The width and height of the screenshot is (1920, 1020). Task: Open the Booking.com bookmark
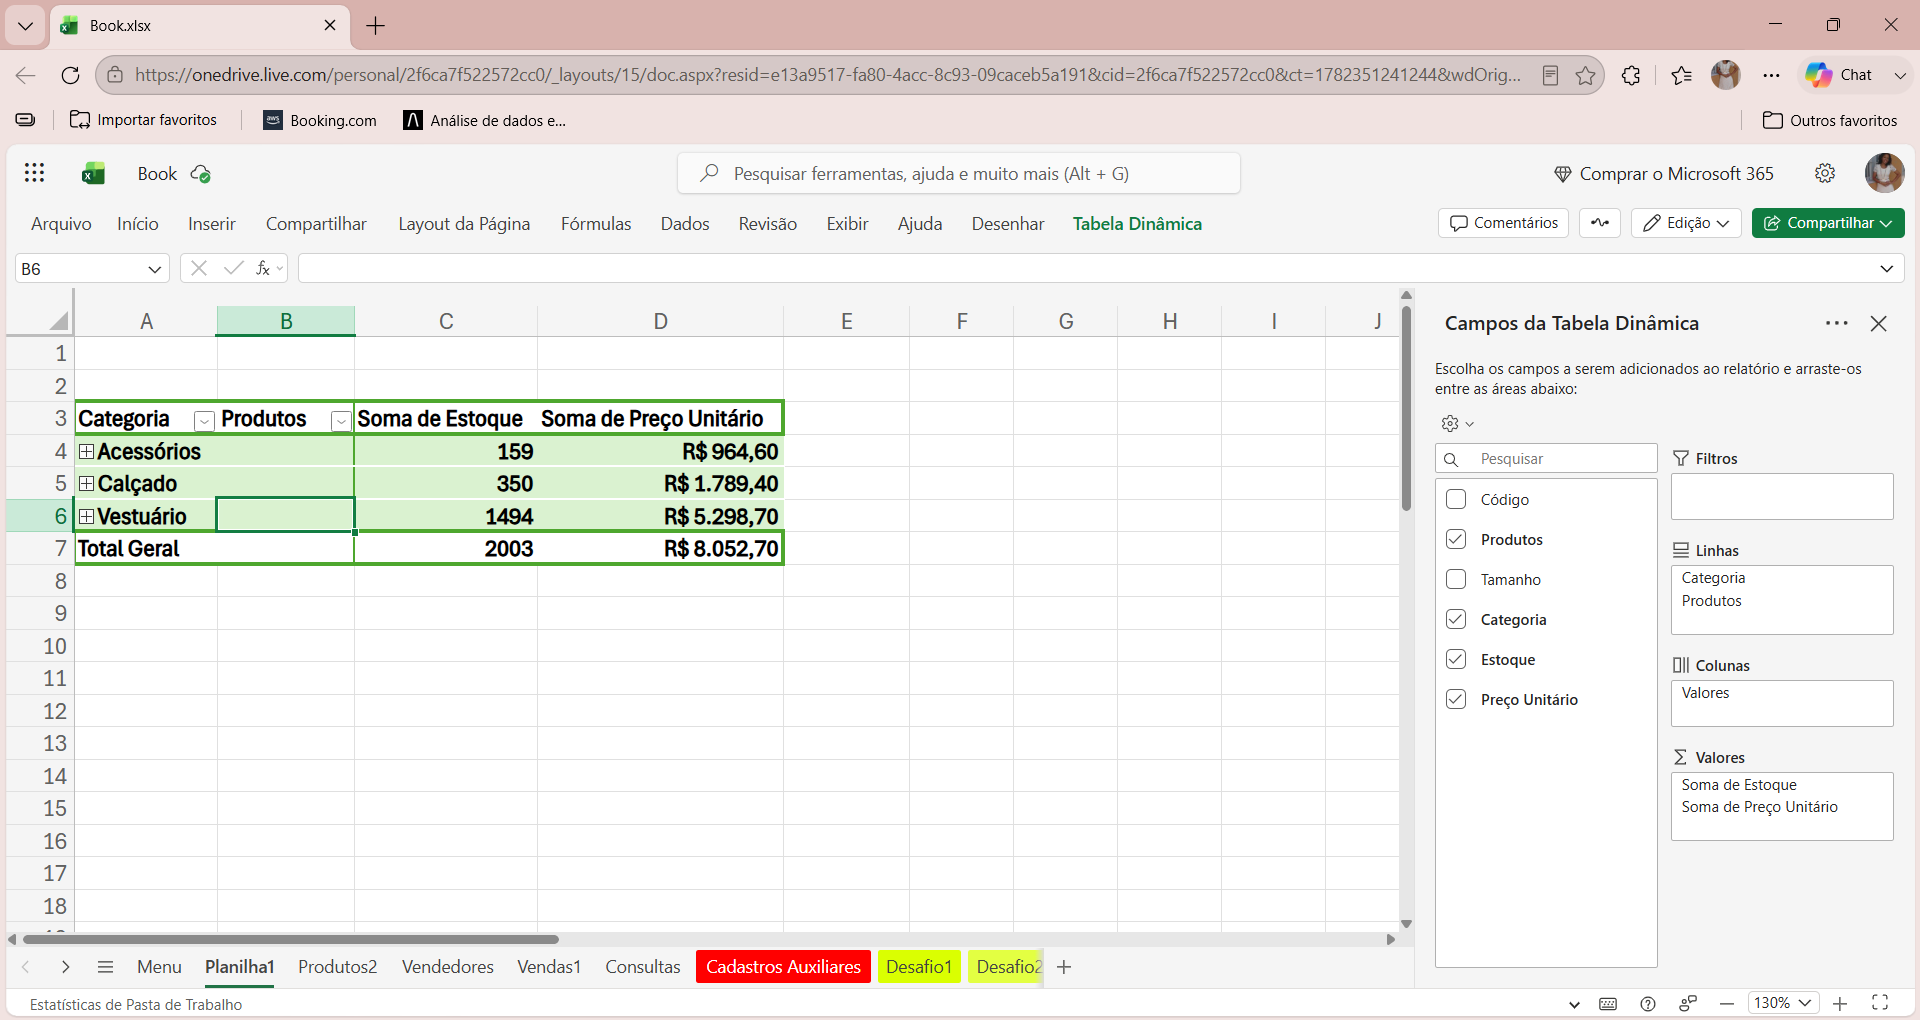320,120
